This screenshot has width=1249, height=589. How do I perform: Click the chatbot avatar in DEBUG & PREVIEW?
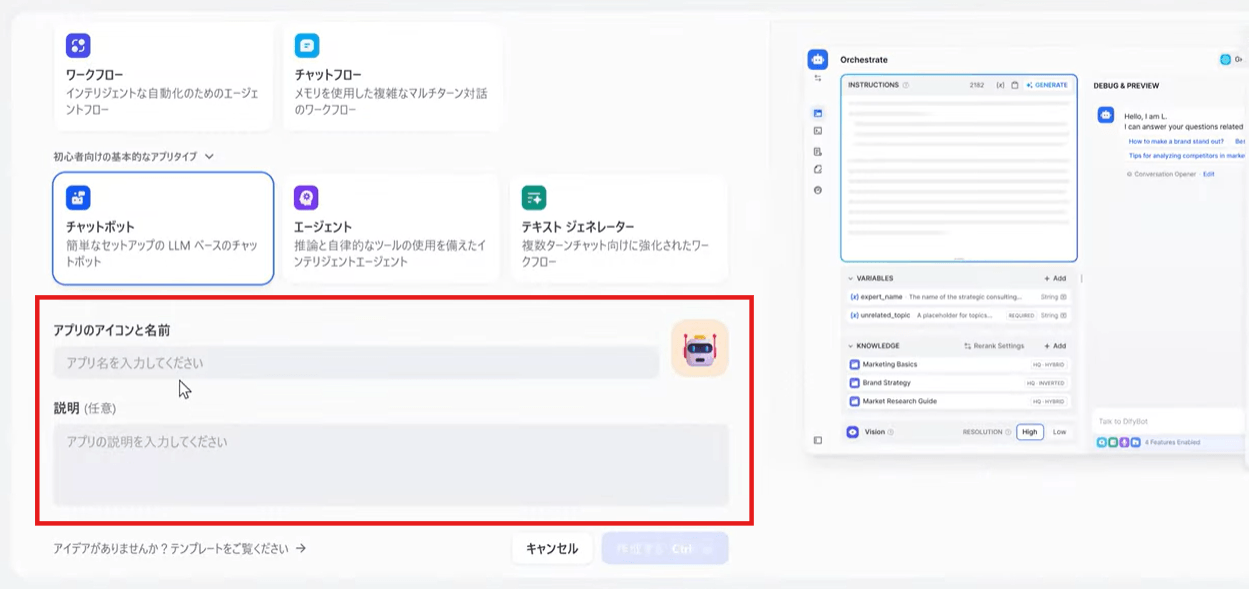pos(1106,115)
